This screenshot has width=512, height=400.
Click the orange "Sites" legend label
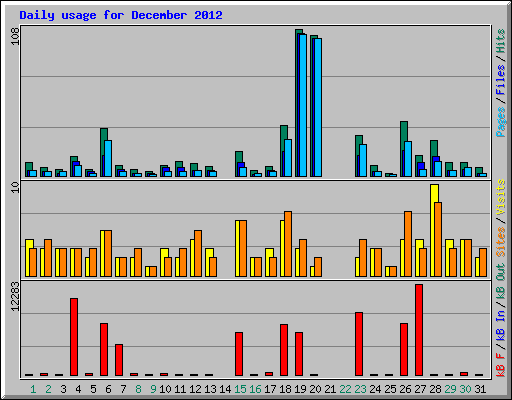tap(500, 242)
